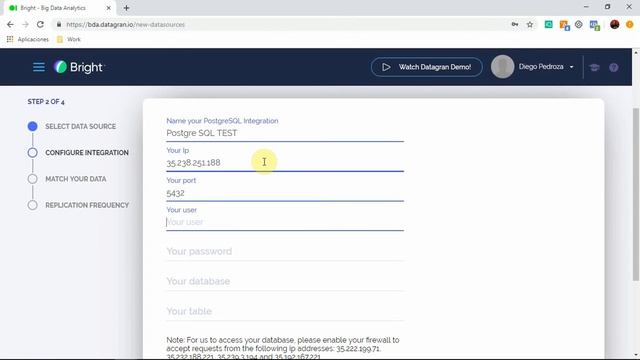The height and width of the screenshot is (360, 640).
Task: Click the firewall note paragraph text
Action: coord(282,349)
